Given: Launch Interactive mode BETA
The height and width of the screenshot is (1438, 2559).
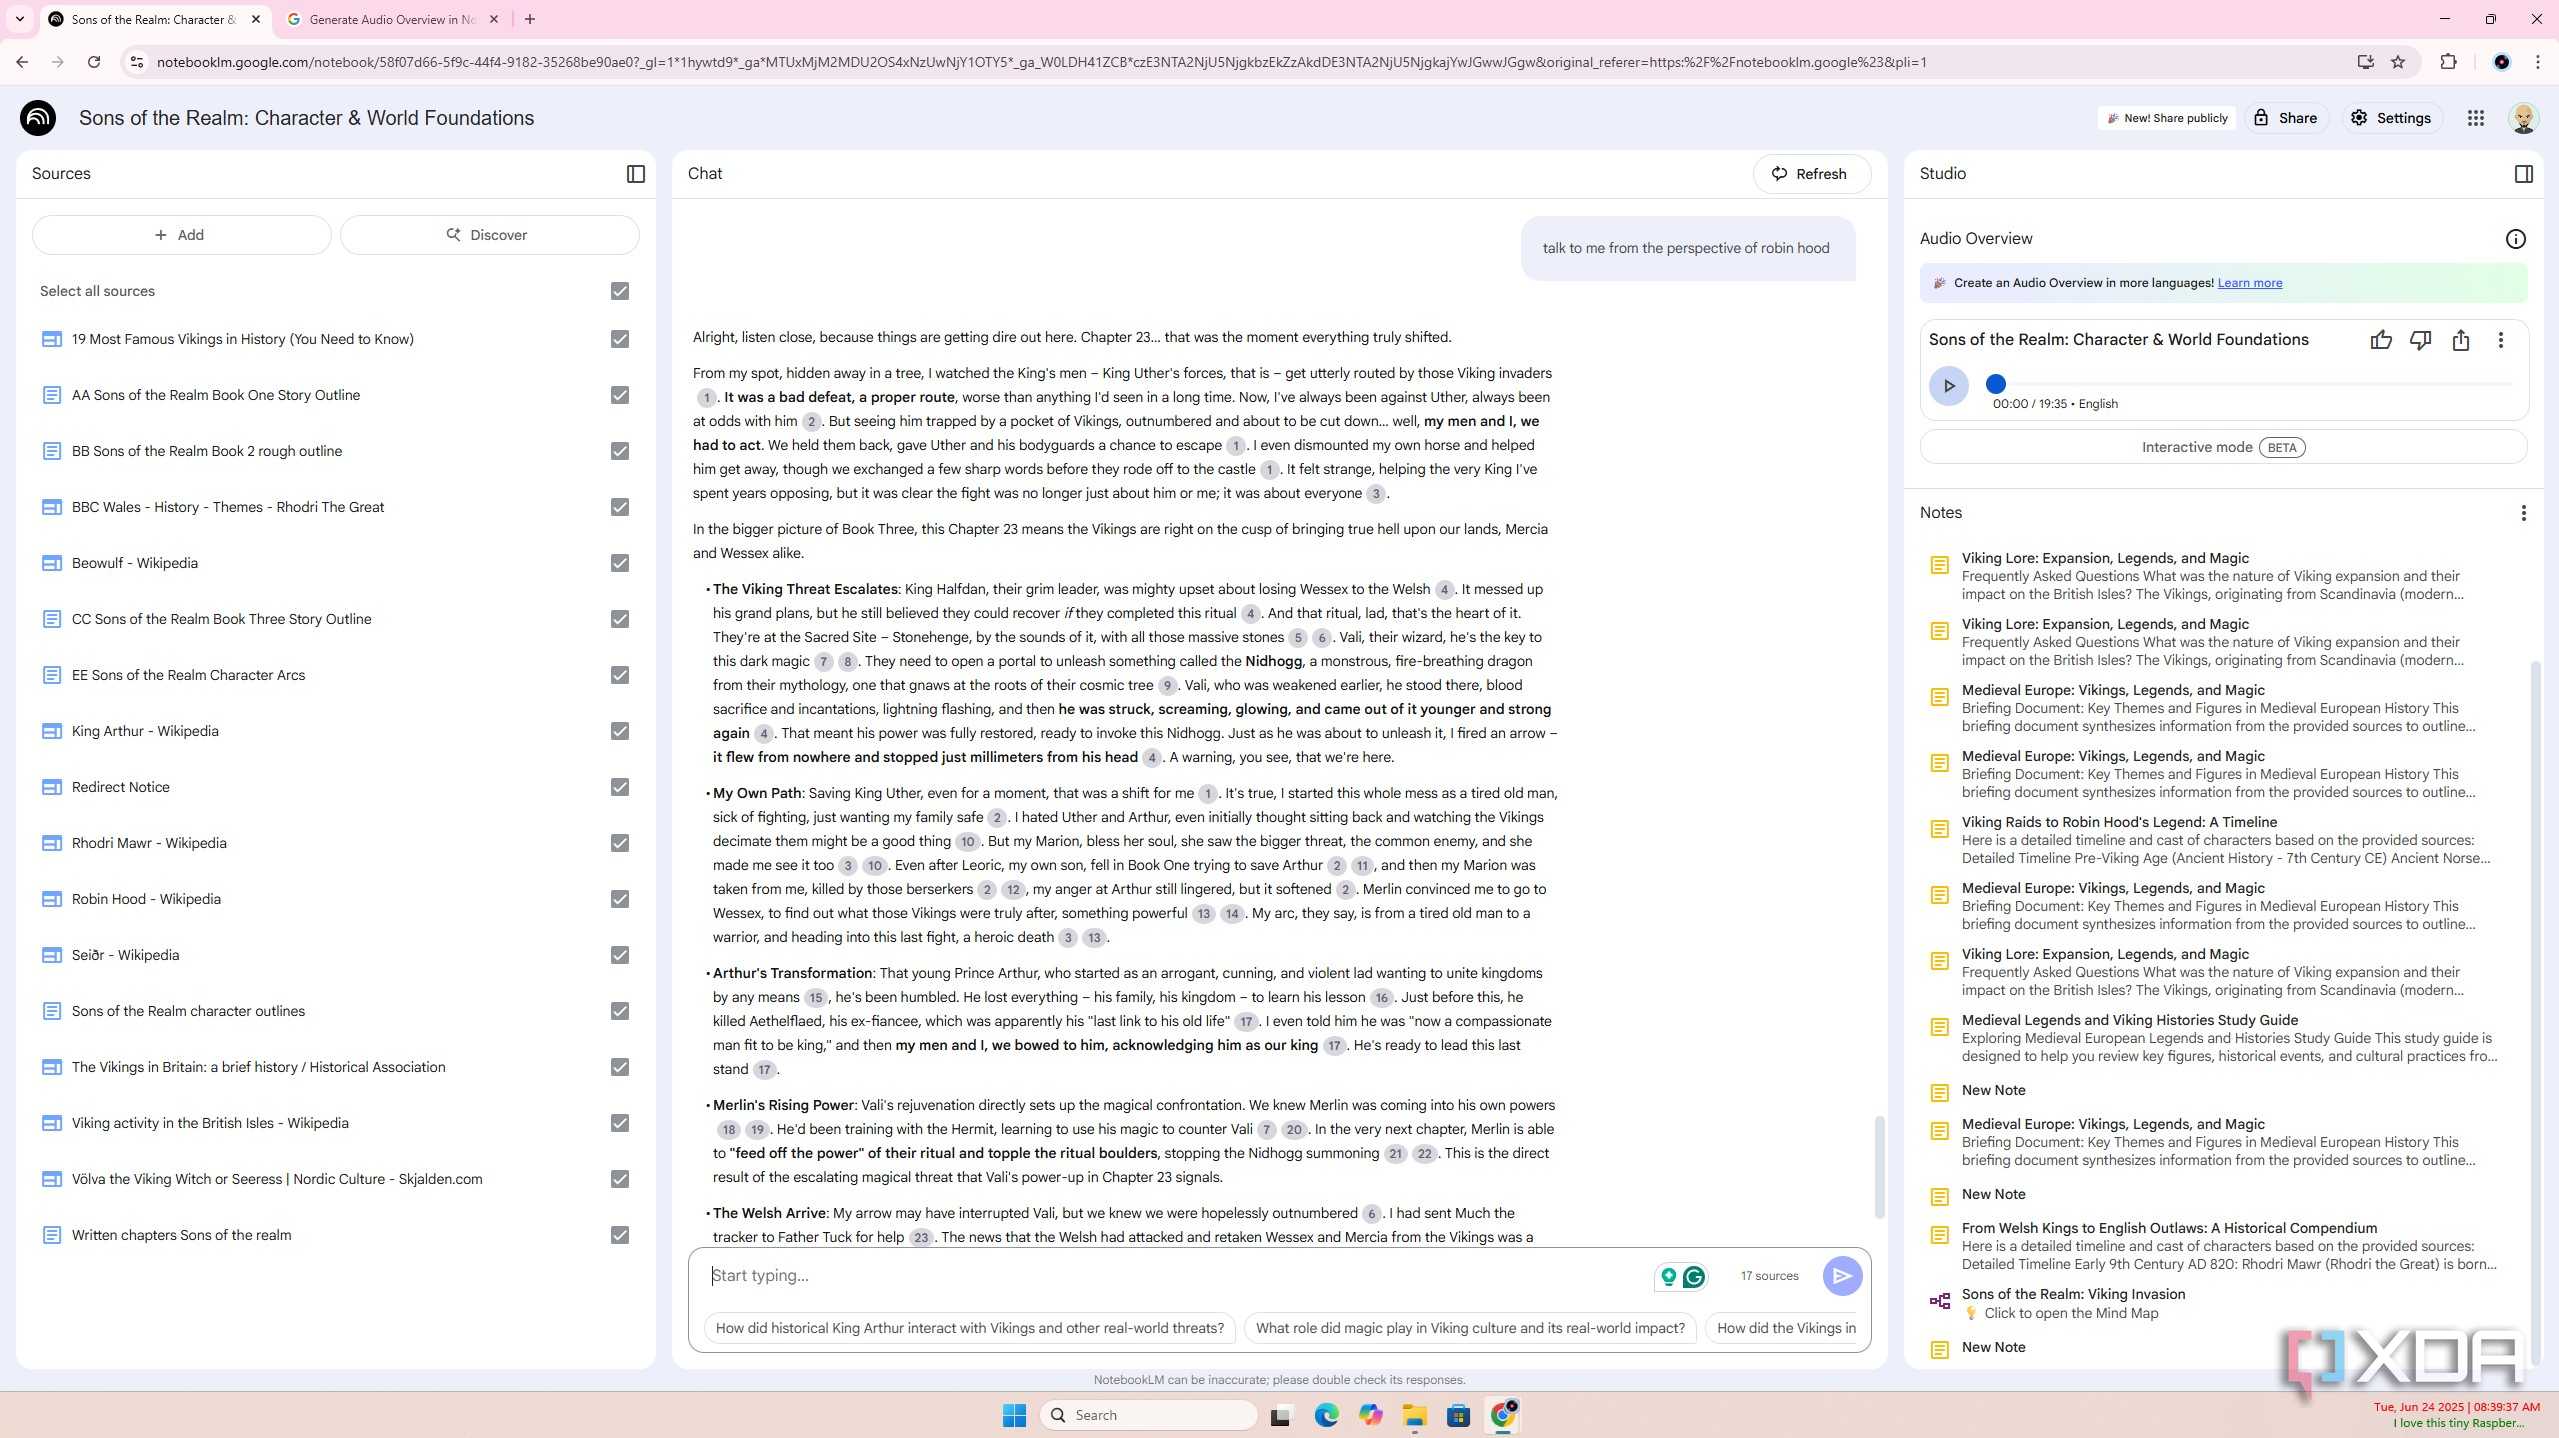Looking at the screenshot, I should click(x=2223, y=447).
